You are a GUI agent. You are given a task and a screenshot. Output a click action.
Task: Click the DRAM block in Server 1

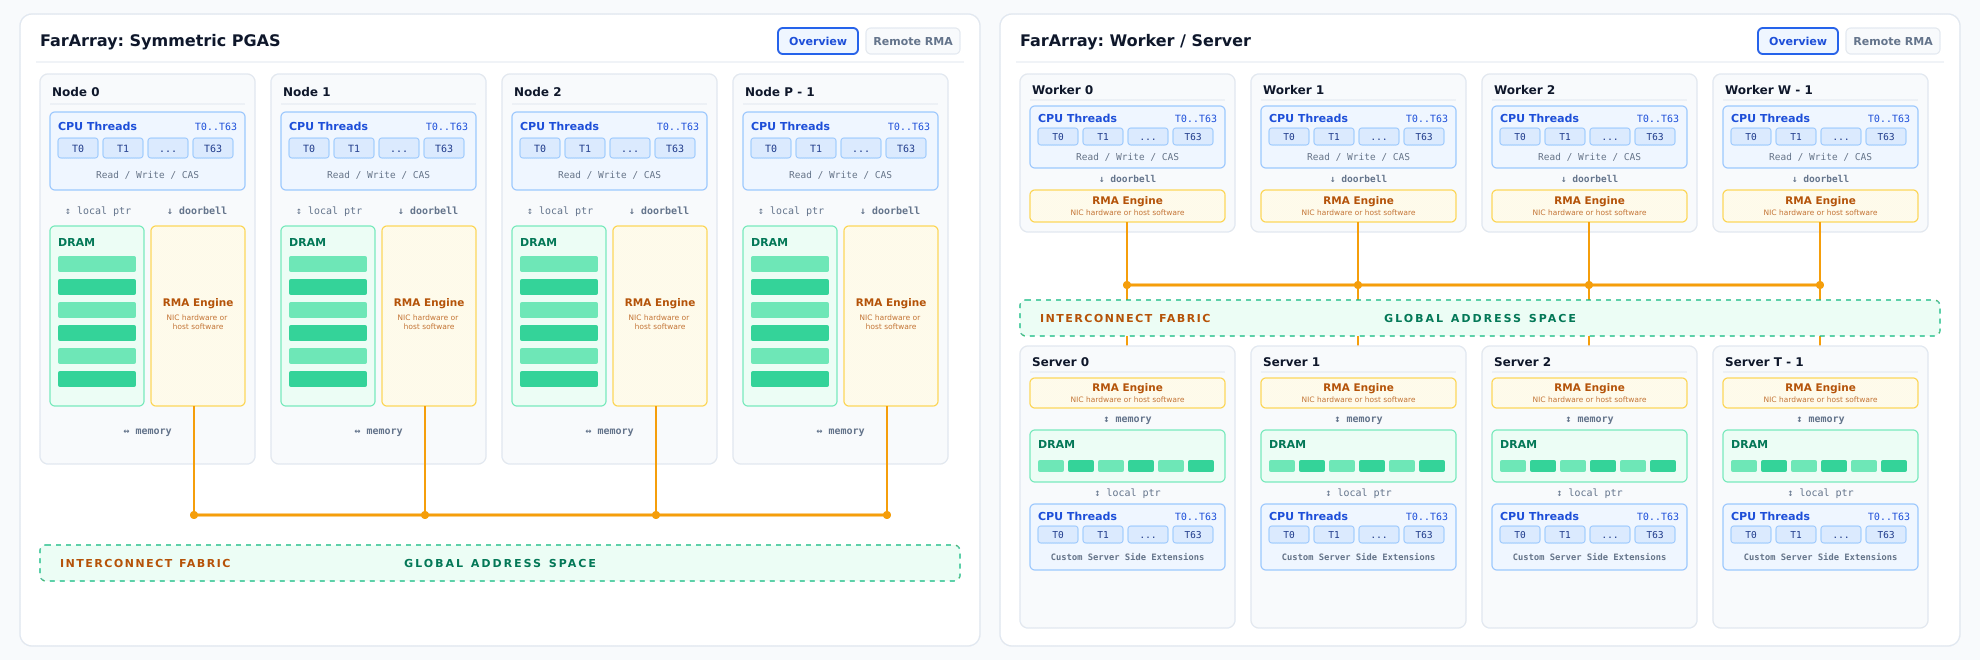coord(1358,456)
